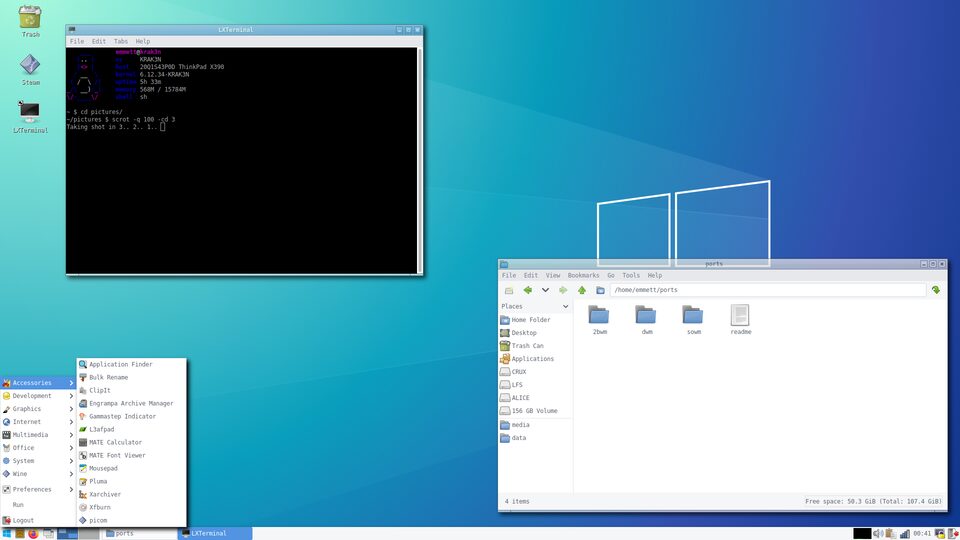Select the CRUX volume
Screen dimensions: 960x540
[536, 372]
